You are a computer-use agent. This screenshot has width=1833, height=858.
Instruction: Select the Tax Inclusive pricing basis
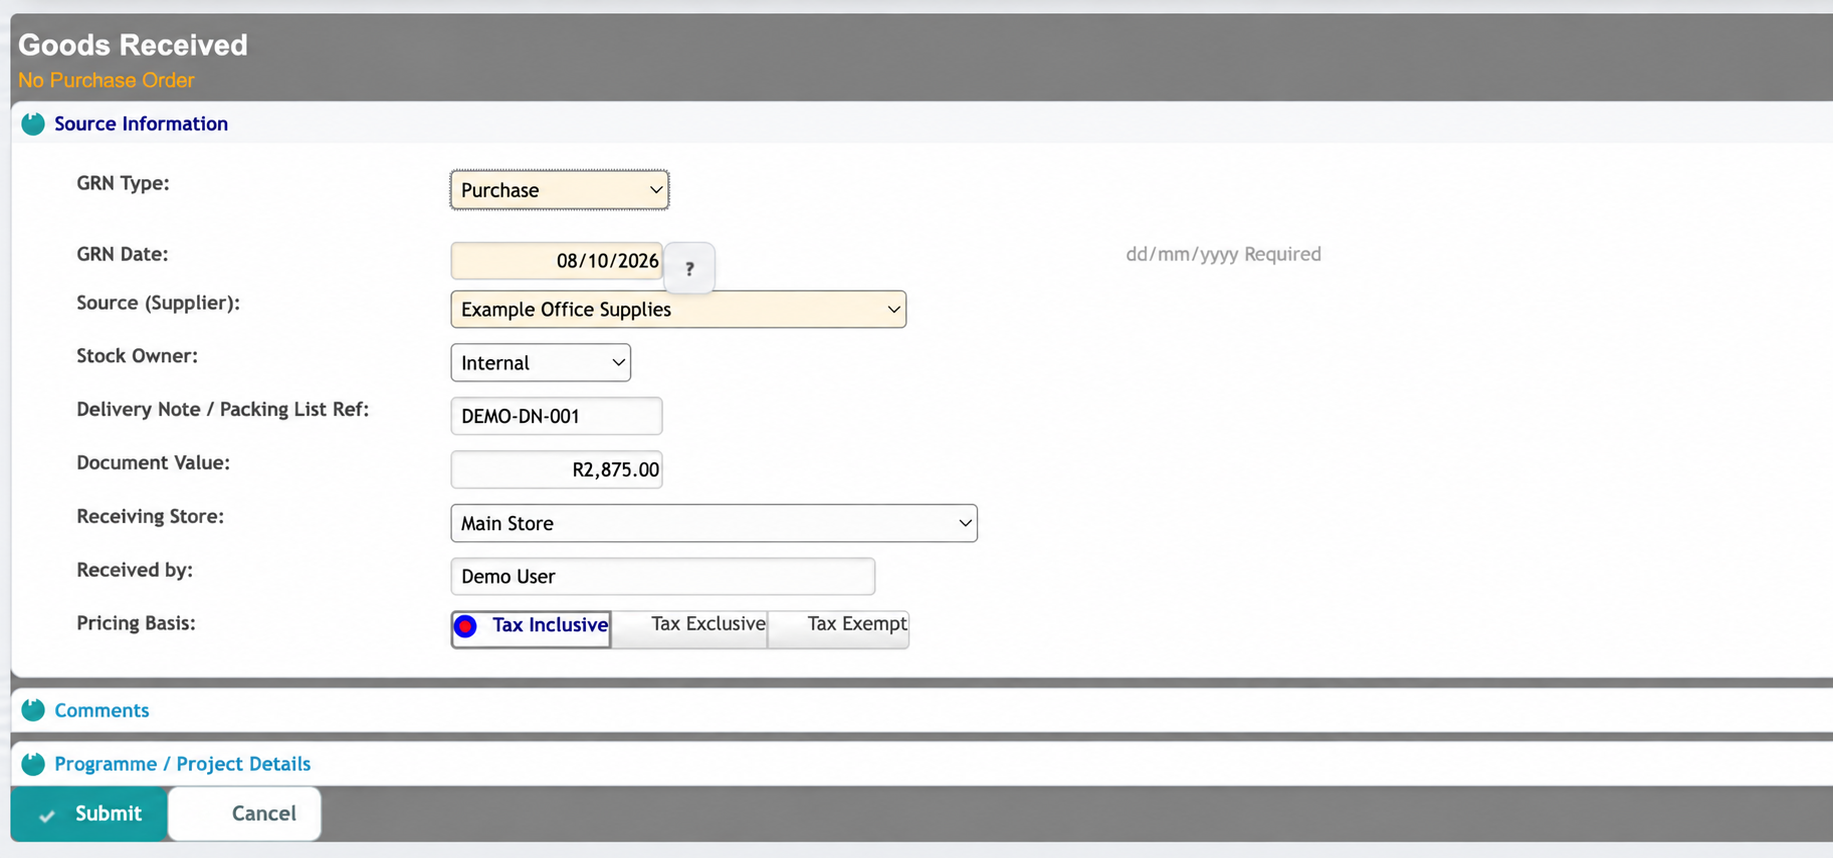coord(531,629)
